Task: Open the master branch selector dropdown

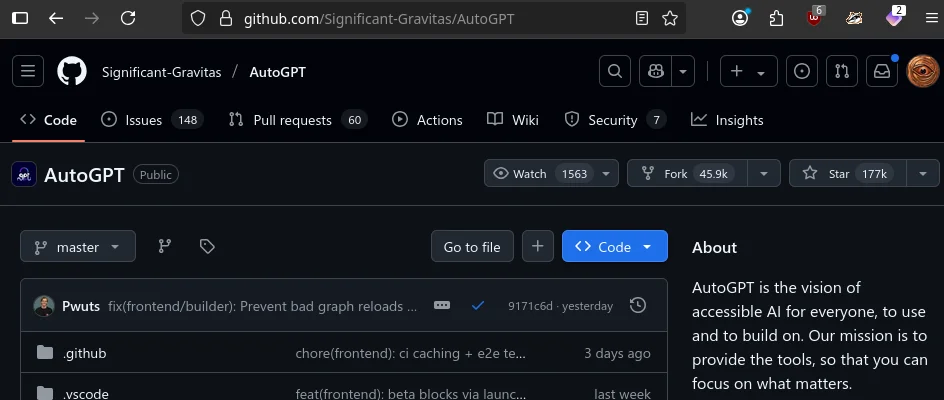Action: point(78,246)
